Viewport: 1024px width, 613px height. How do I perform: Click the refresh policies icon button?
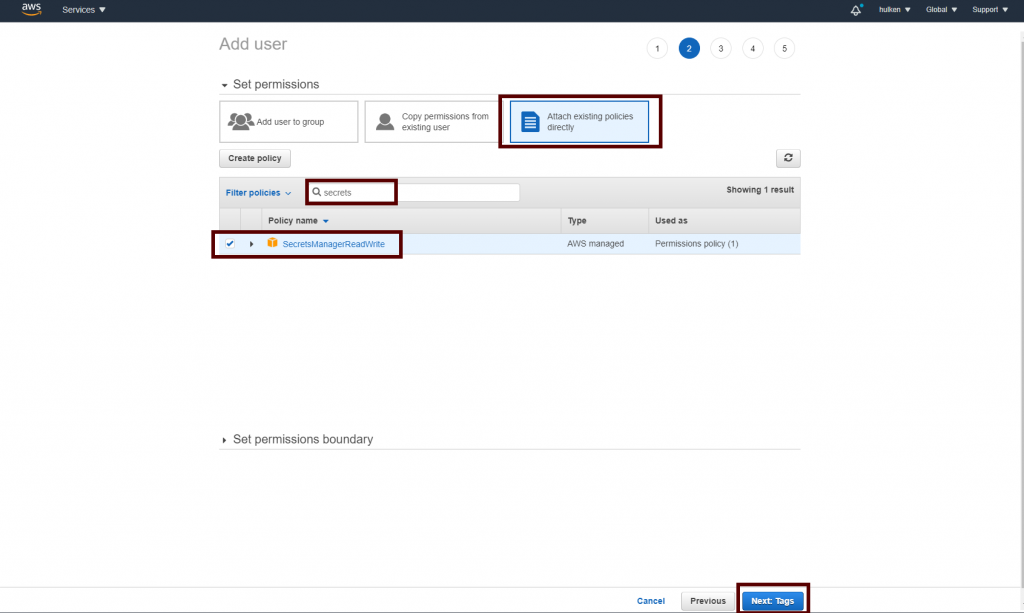pos(788,158)
